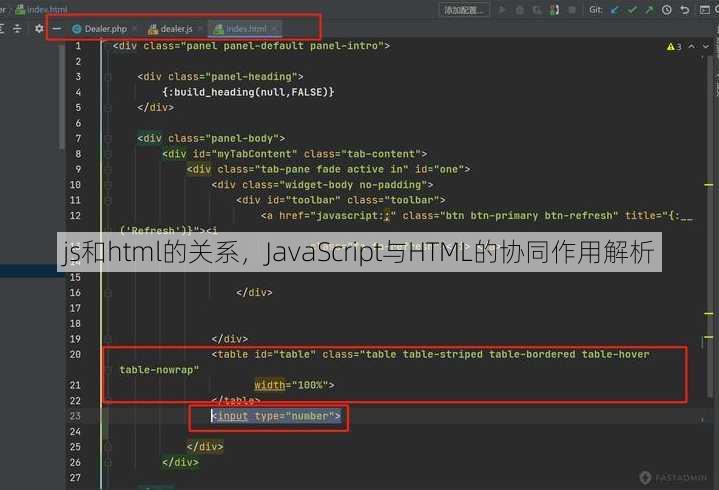This screenshot has width=719, height=490.
Task: Toggle closing div fold on line 19
Action: click(x=108, y=339)
